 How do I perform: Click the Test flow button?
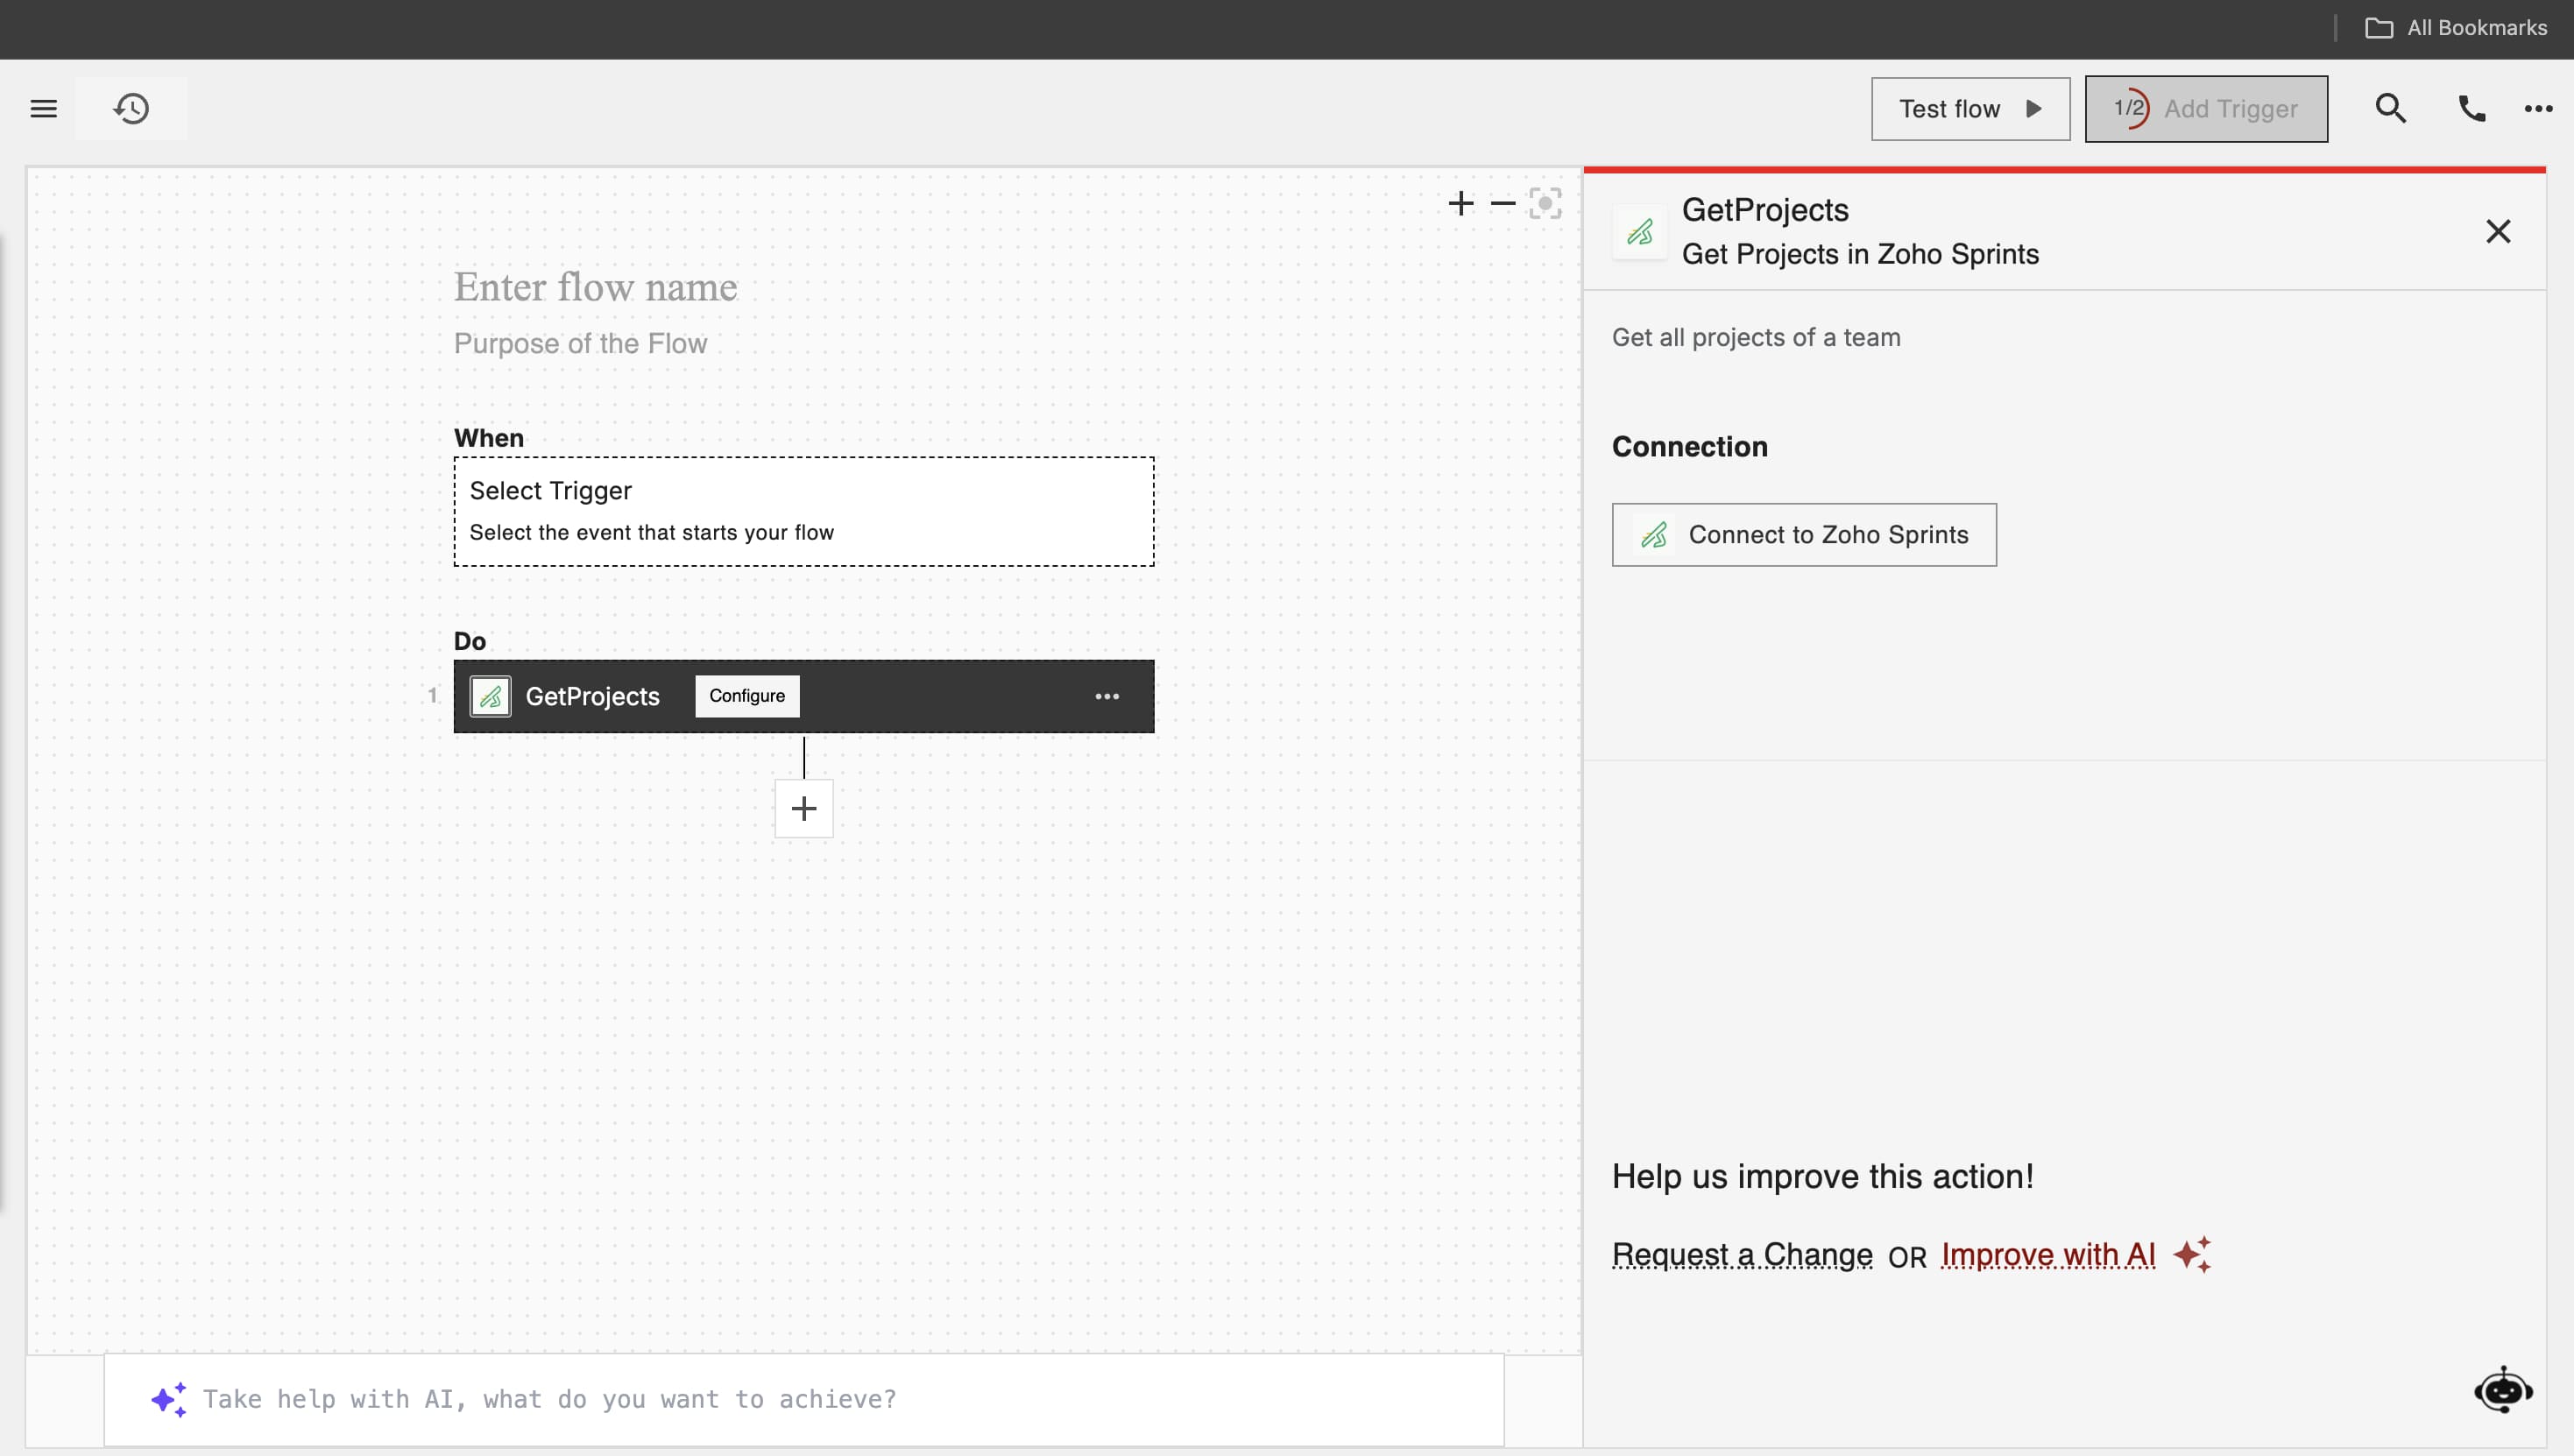1970,109
